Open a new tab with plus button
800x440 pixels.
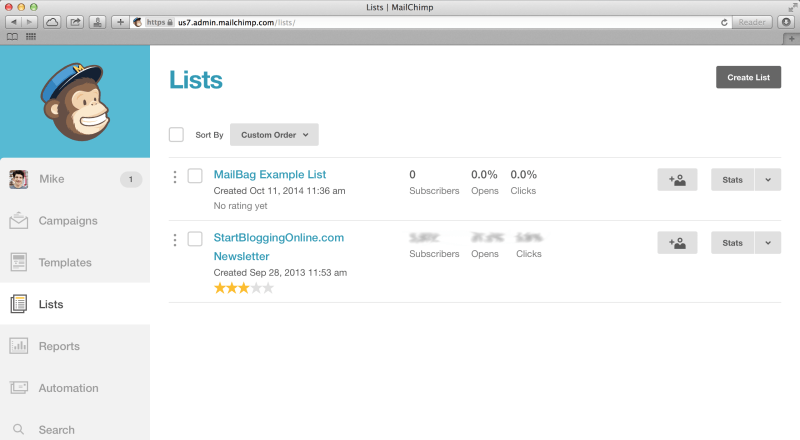pyautogui.click(x=791, y=39)
